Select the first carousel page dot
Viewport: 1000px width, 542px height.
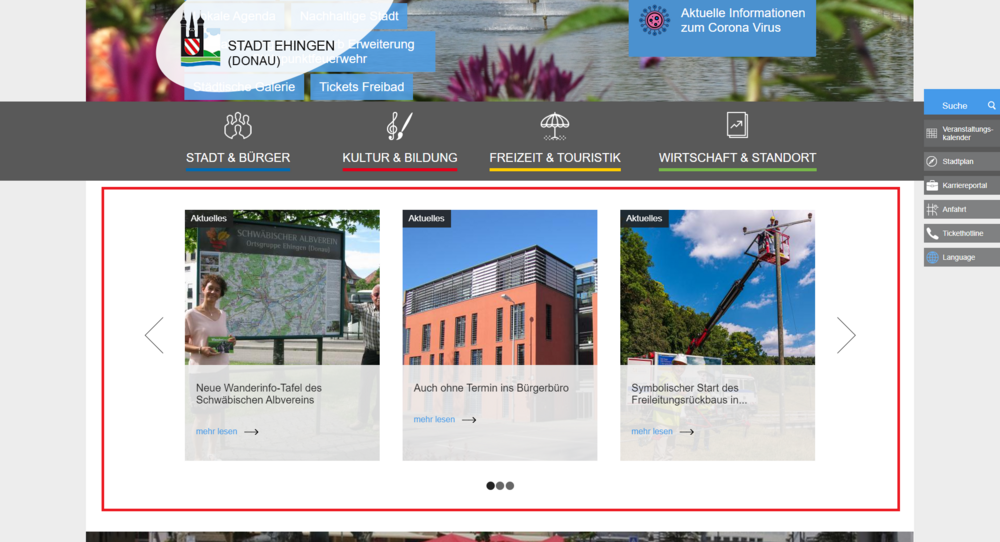490,486
